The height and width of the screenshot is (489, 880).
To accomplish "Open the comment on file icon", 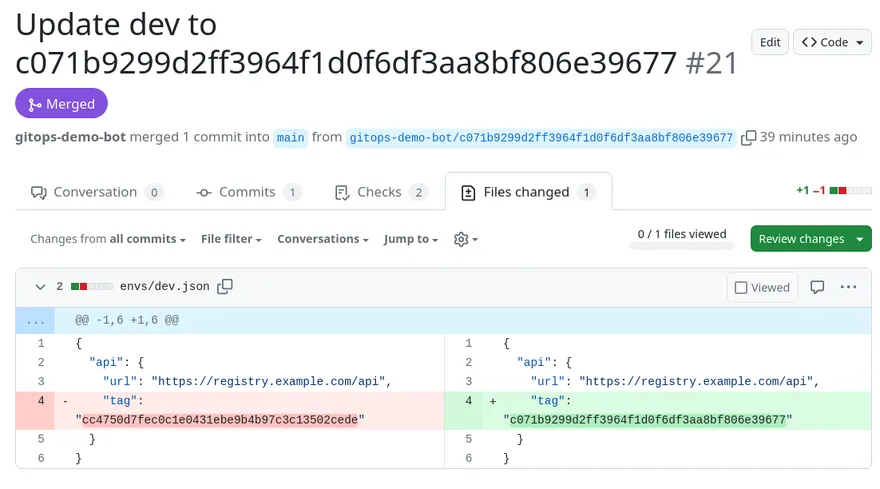I will pyautogui.click(x=817, y=287).
